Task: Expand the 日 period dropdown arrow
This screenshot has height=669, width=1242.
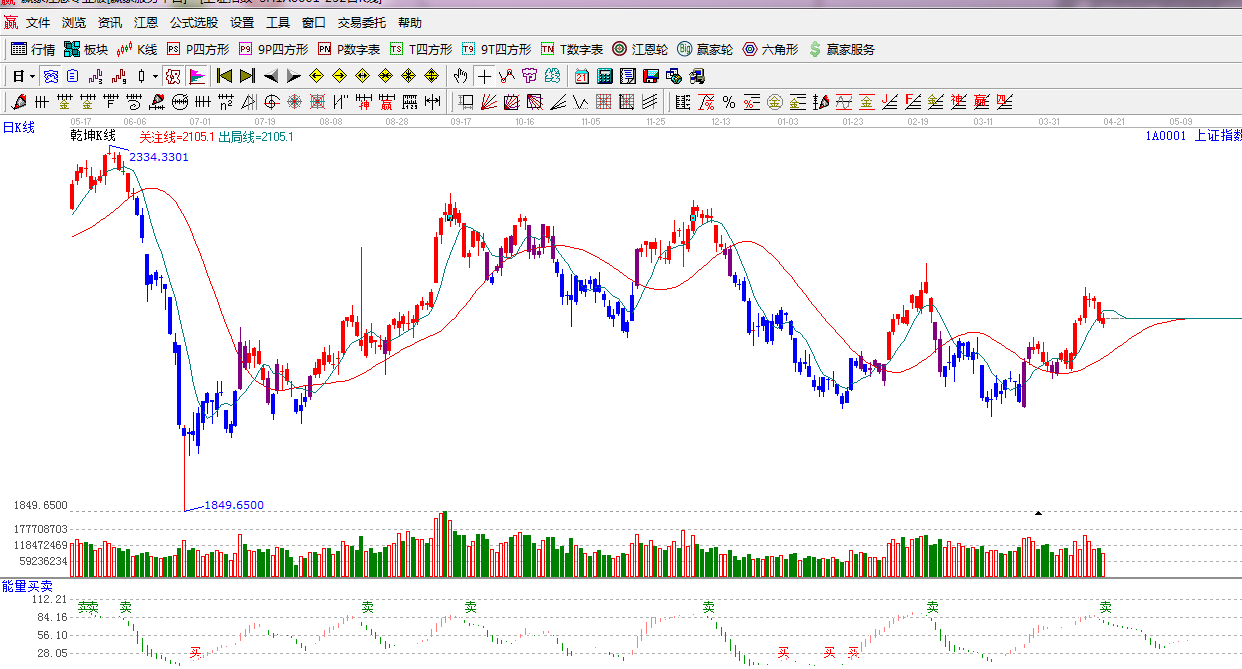Action: 32,76
